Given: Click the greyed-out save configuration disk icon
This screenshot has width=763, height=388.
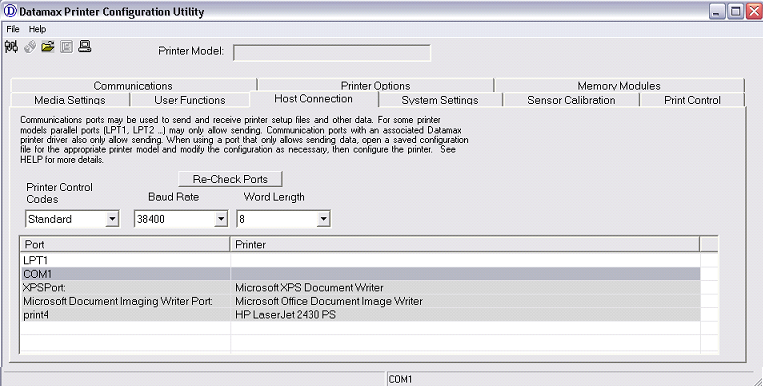Looking at the screenshot, I should click(x=66, y=47).
